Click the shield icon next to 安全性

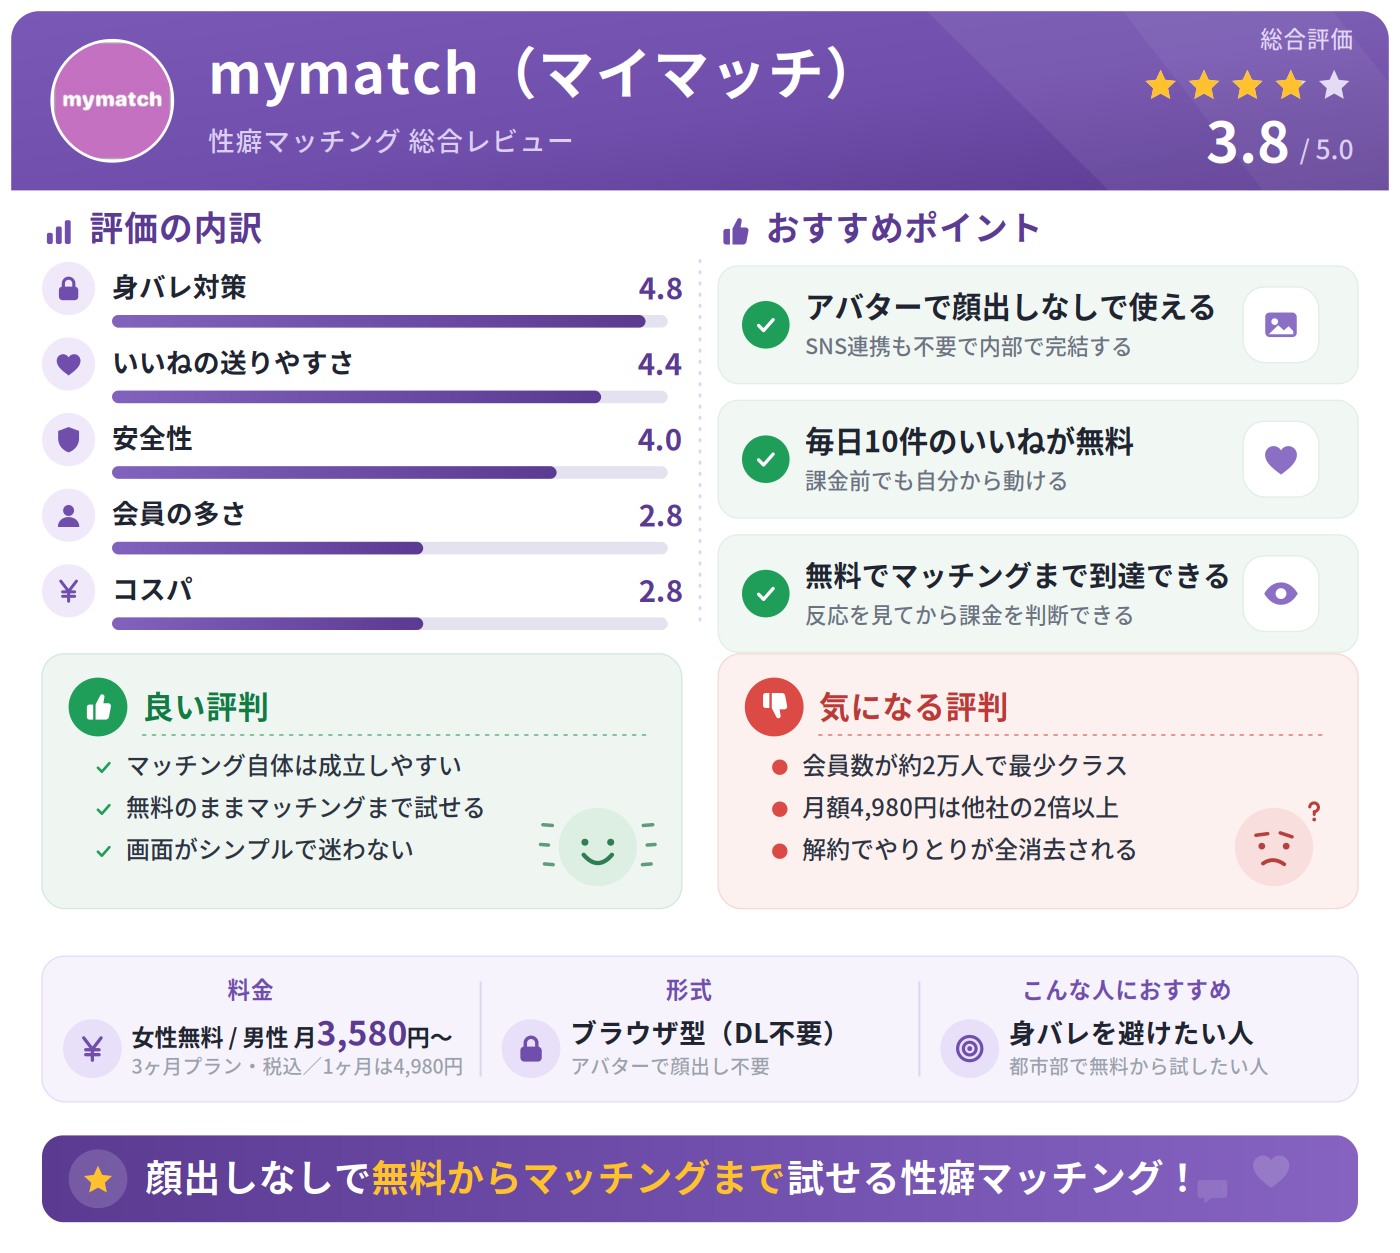[x=68, y=440]
